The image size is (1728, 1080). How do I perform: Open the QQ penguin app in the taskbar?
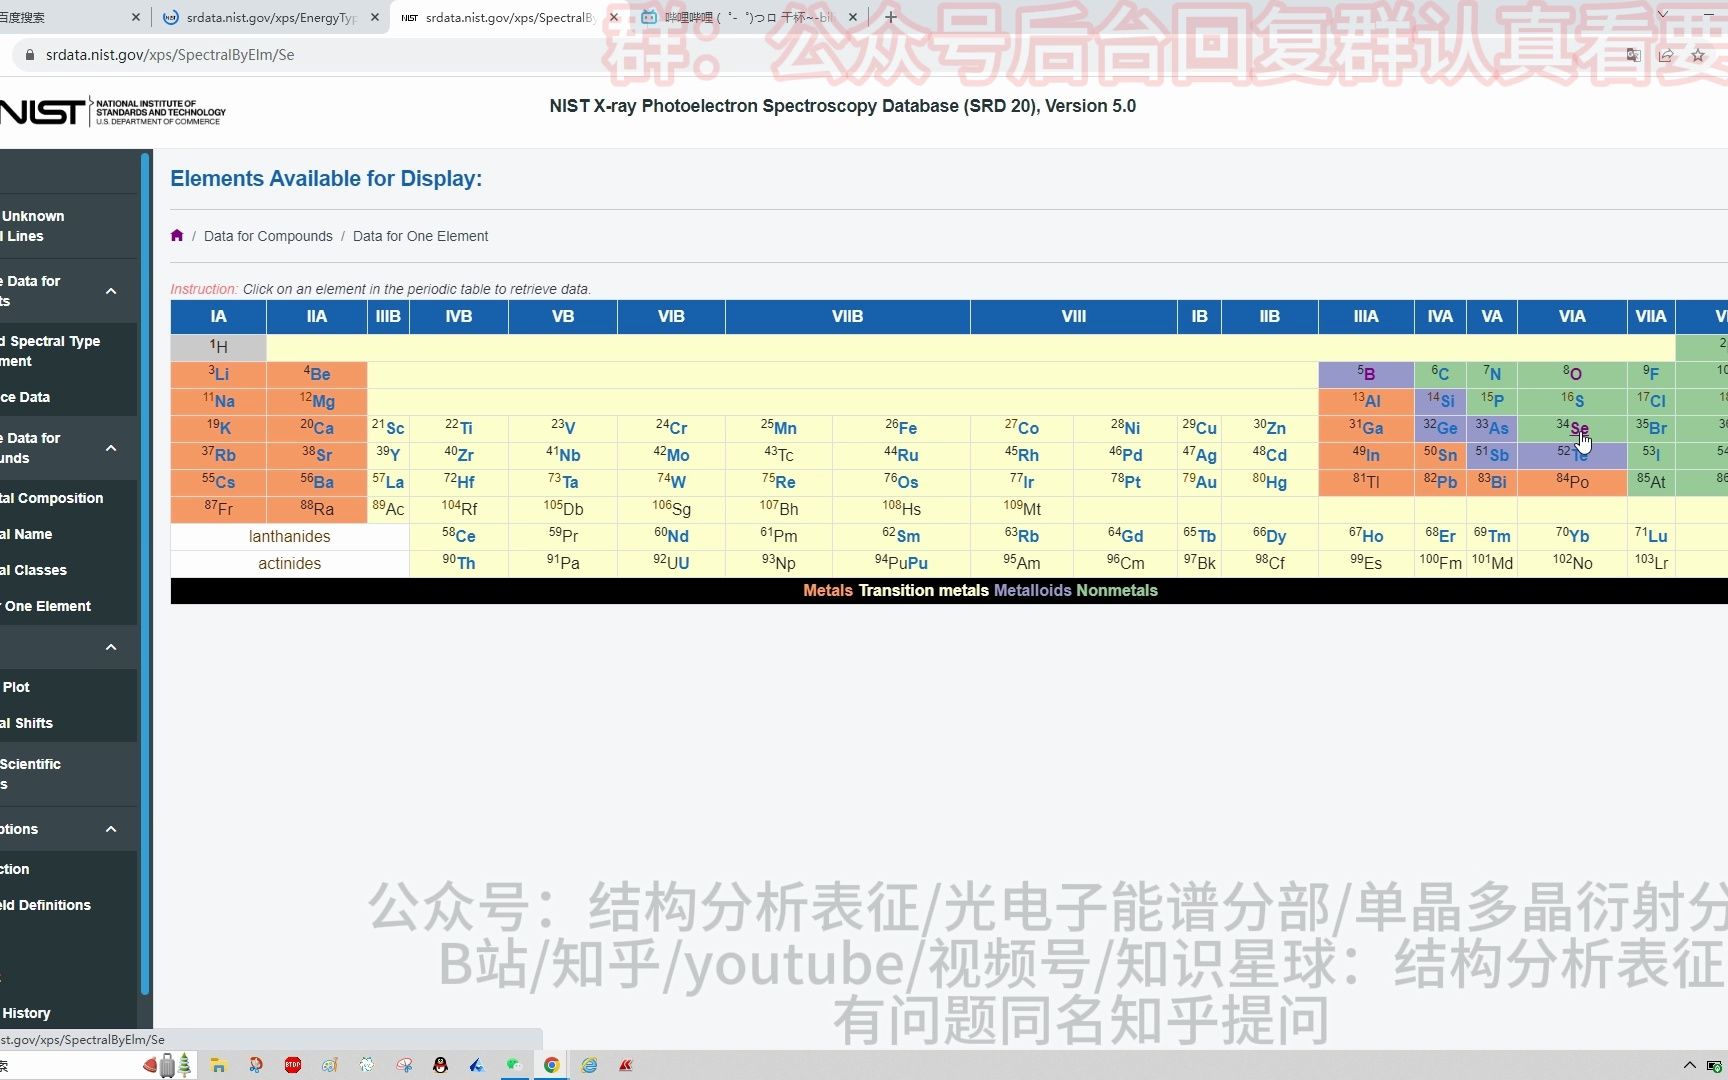pyautogui.click(x=440, y=1065)
